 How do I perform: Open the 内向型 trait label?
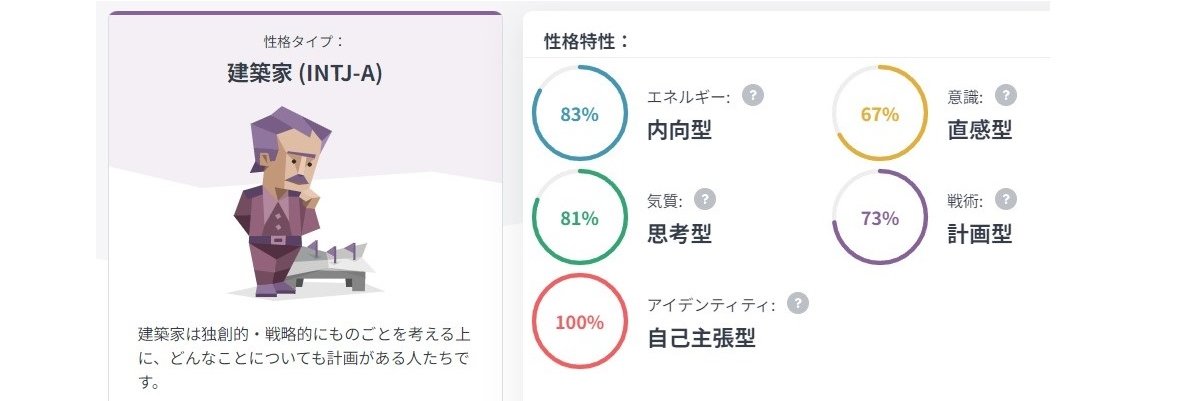pos(680,130)
